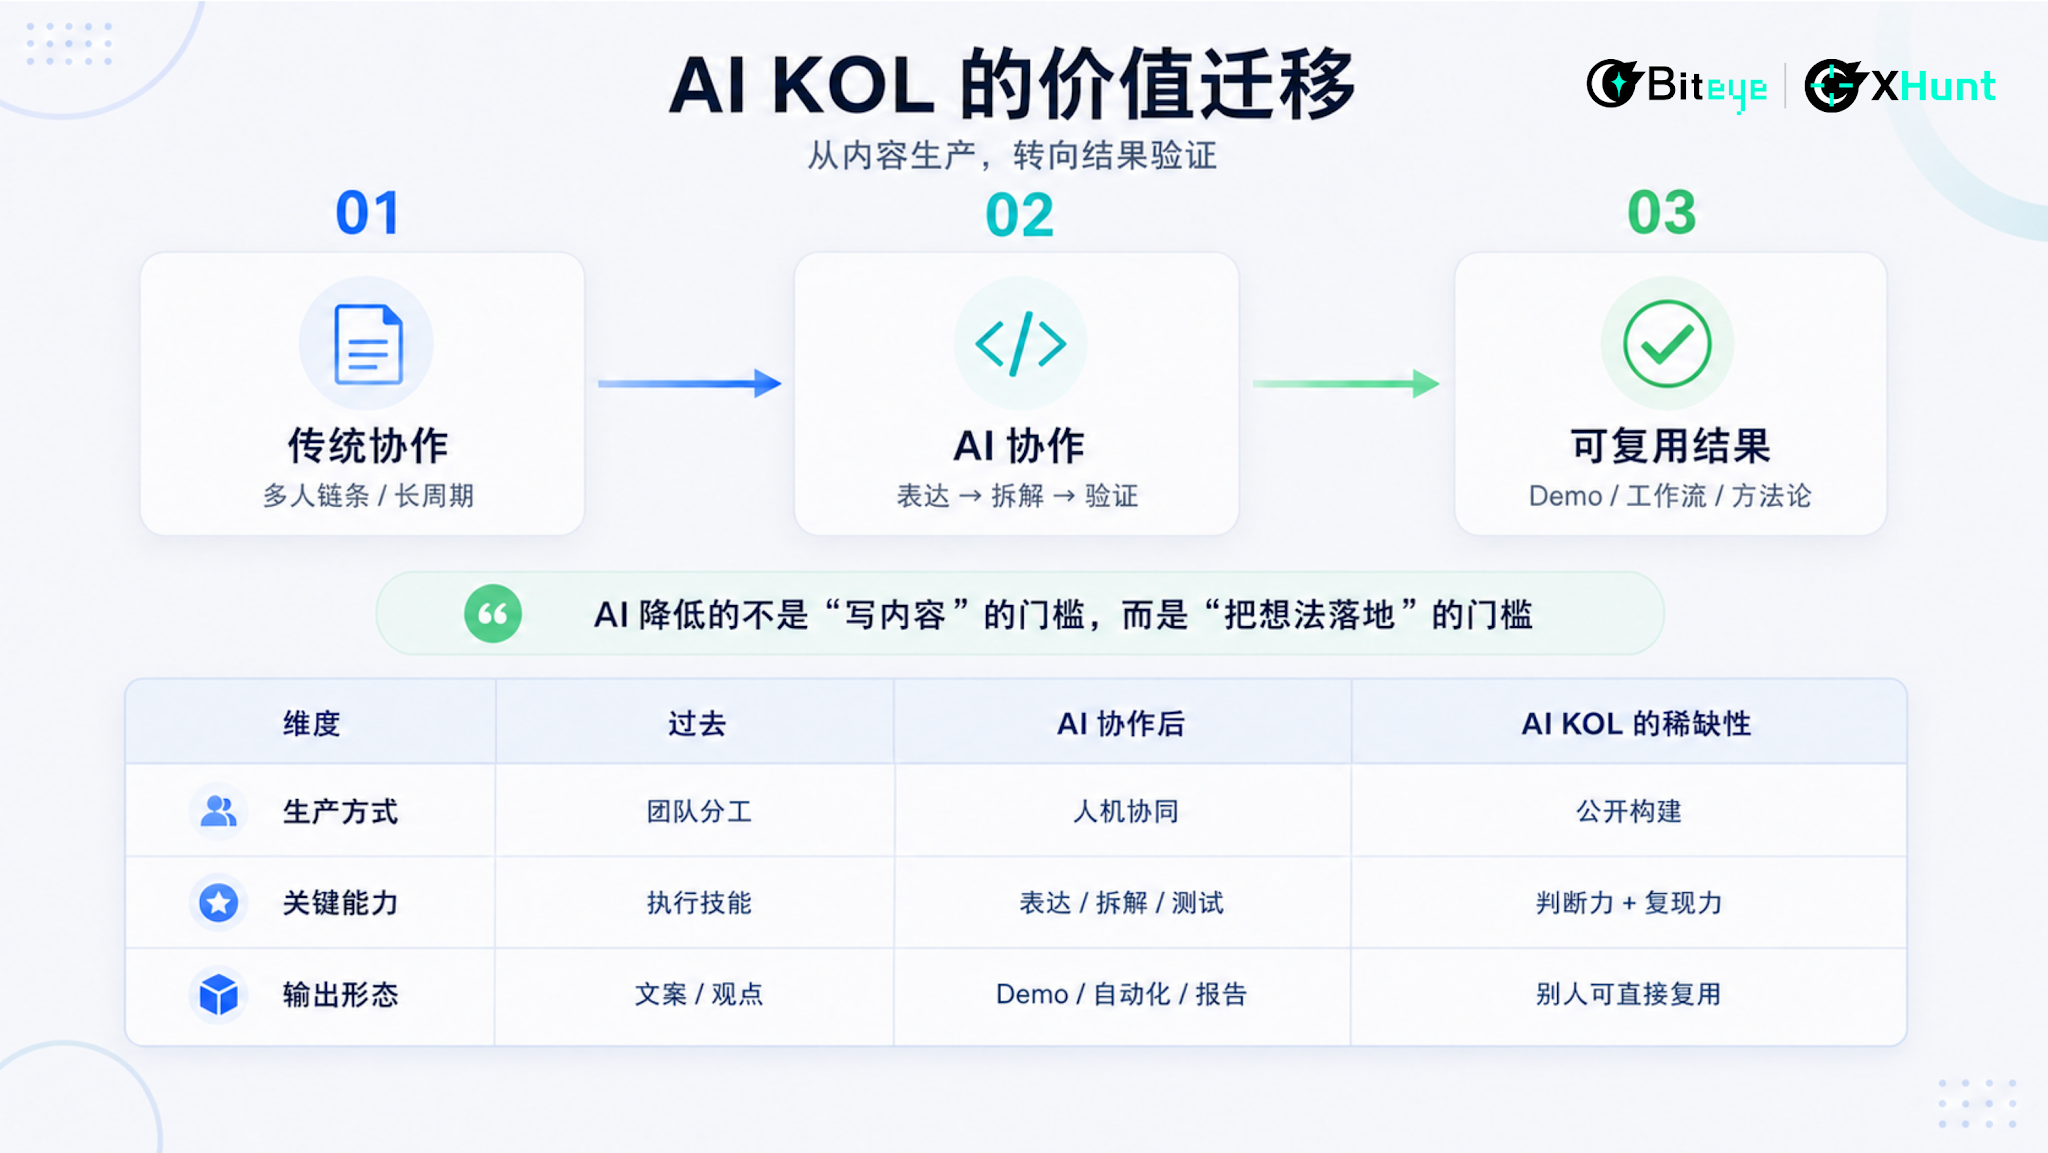
Task: Click the Biteye logo
Action: pos(1677,86)
